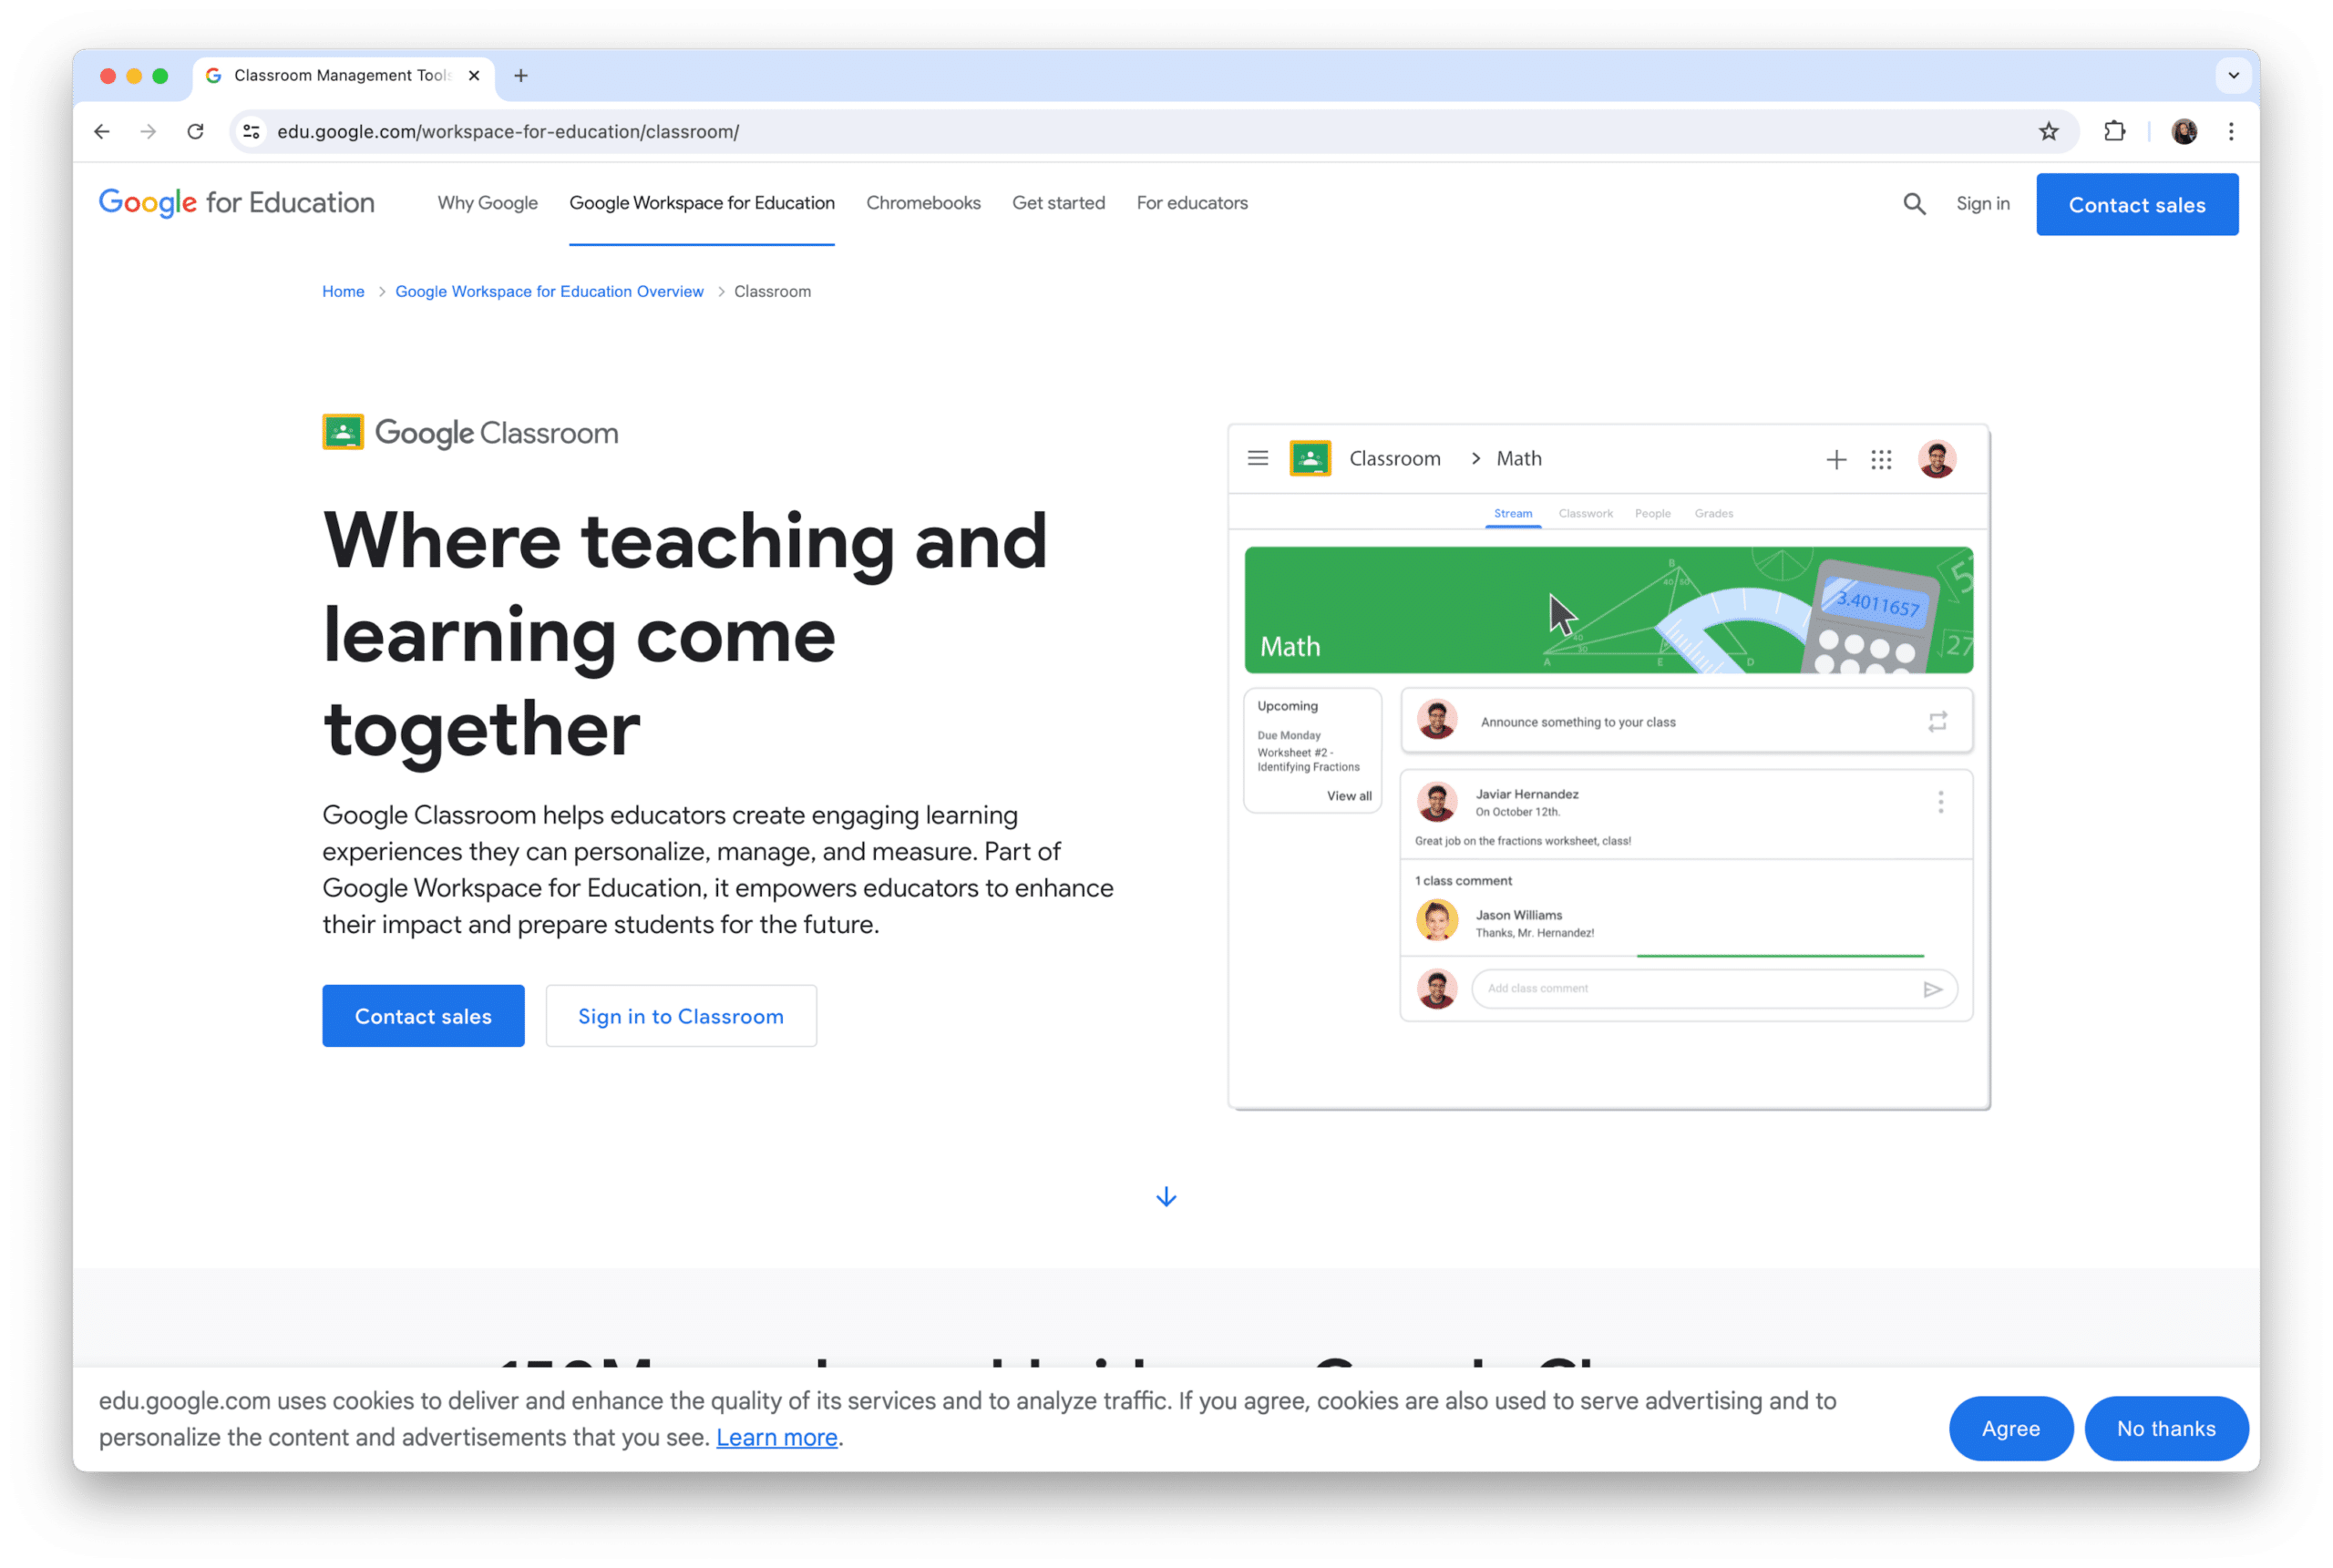This screenshot has width=2333, height=1568.
Task: Click the Agree cookie consent button
Action: coord(2008,1428)
